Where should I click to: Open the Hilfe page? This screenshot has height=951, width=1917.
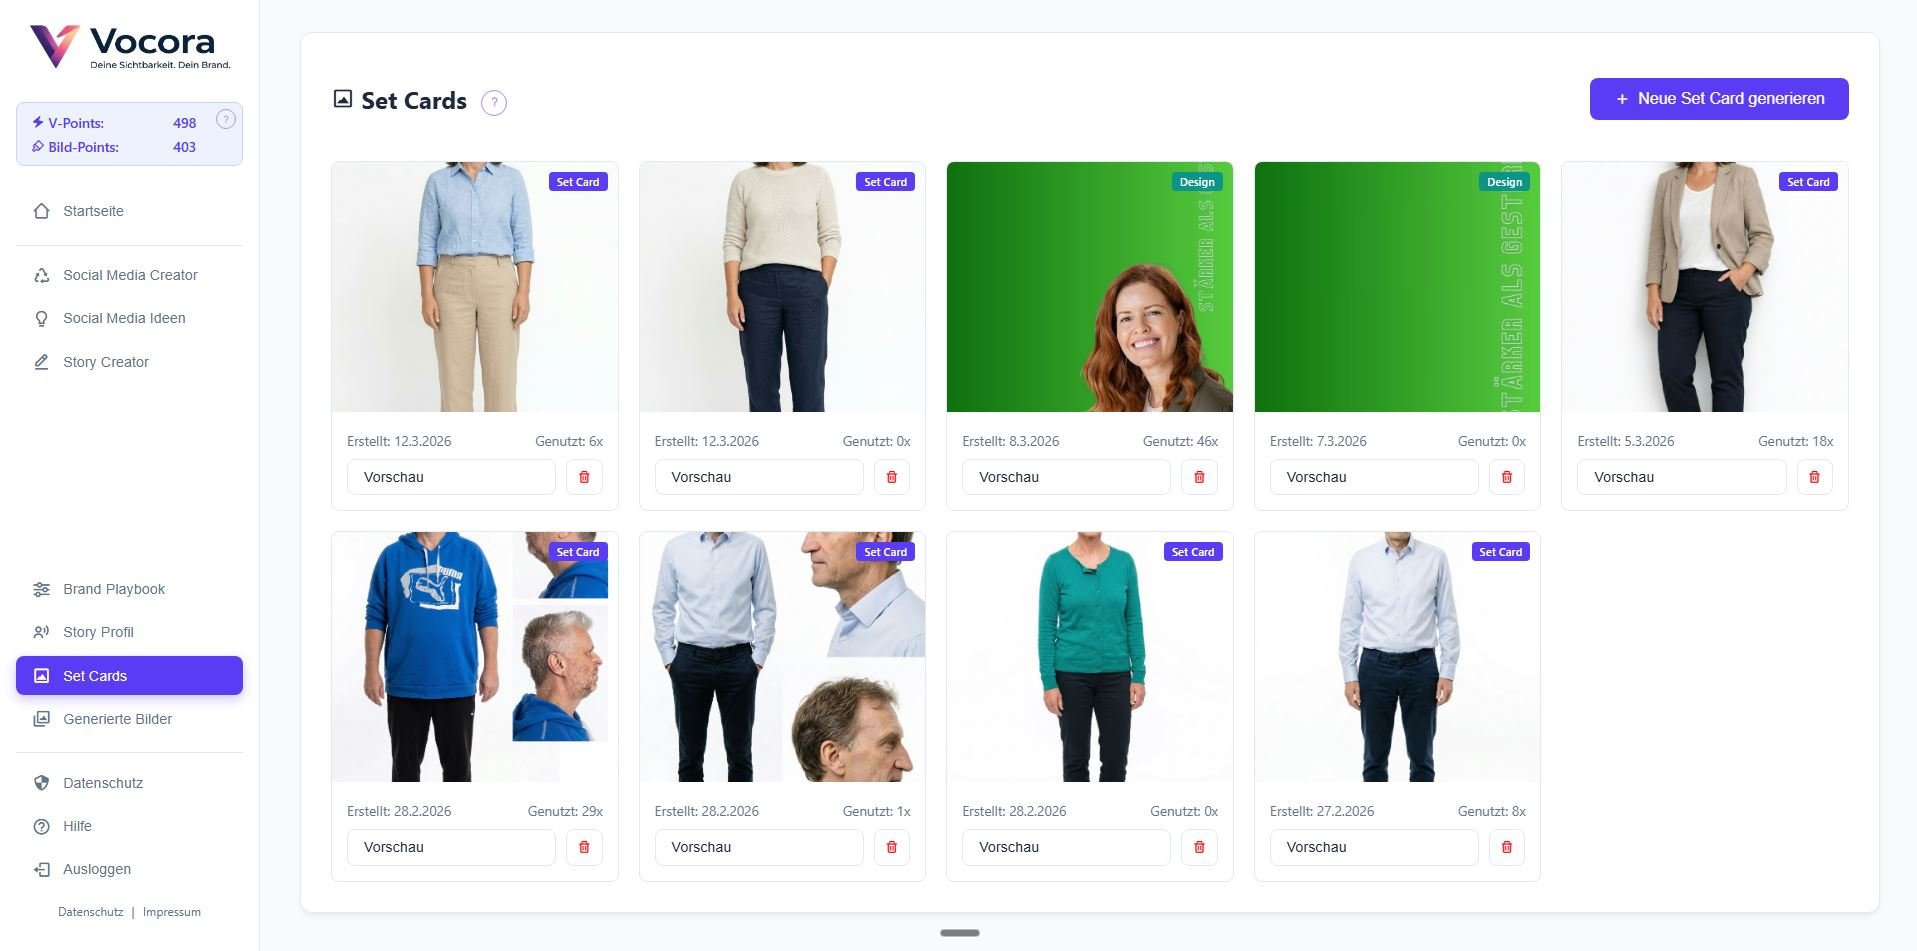129,826
